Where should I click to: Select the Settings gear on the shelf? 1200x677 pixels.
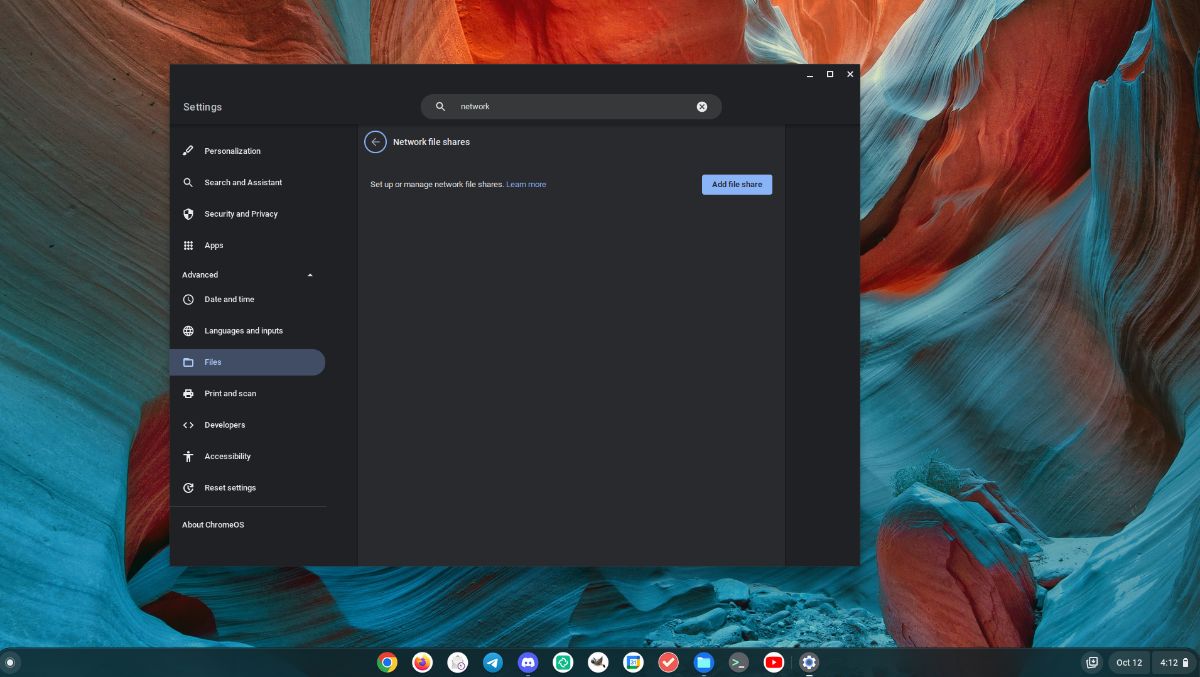coord(808,662)
